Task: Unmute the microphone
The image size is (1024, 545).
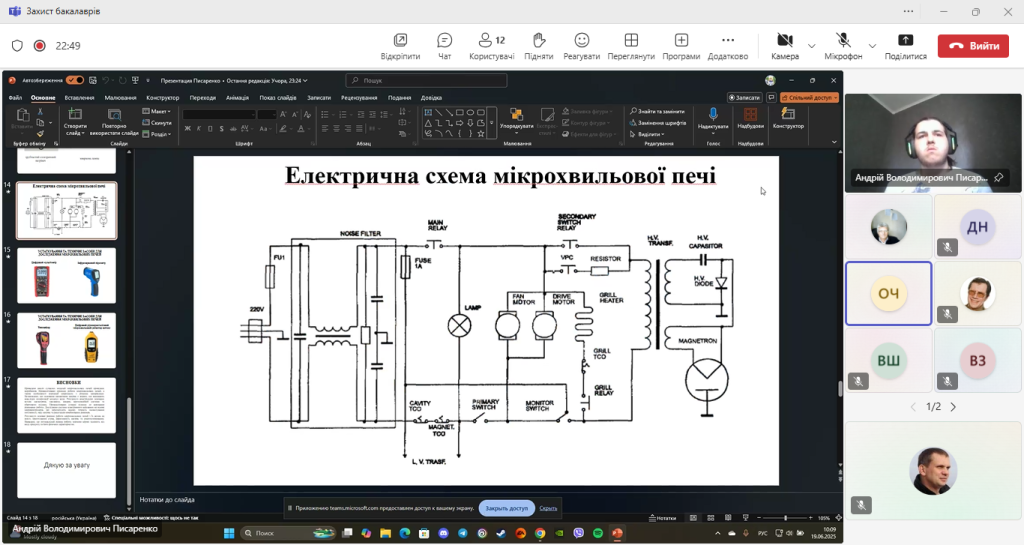Action: click(843, 45)
